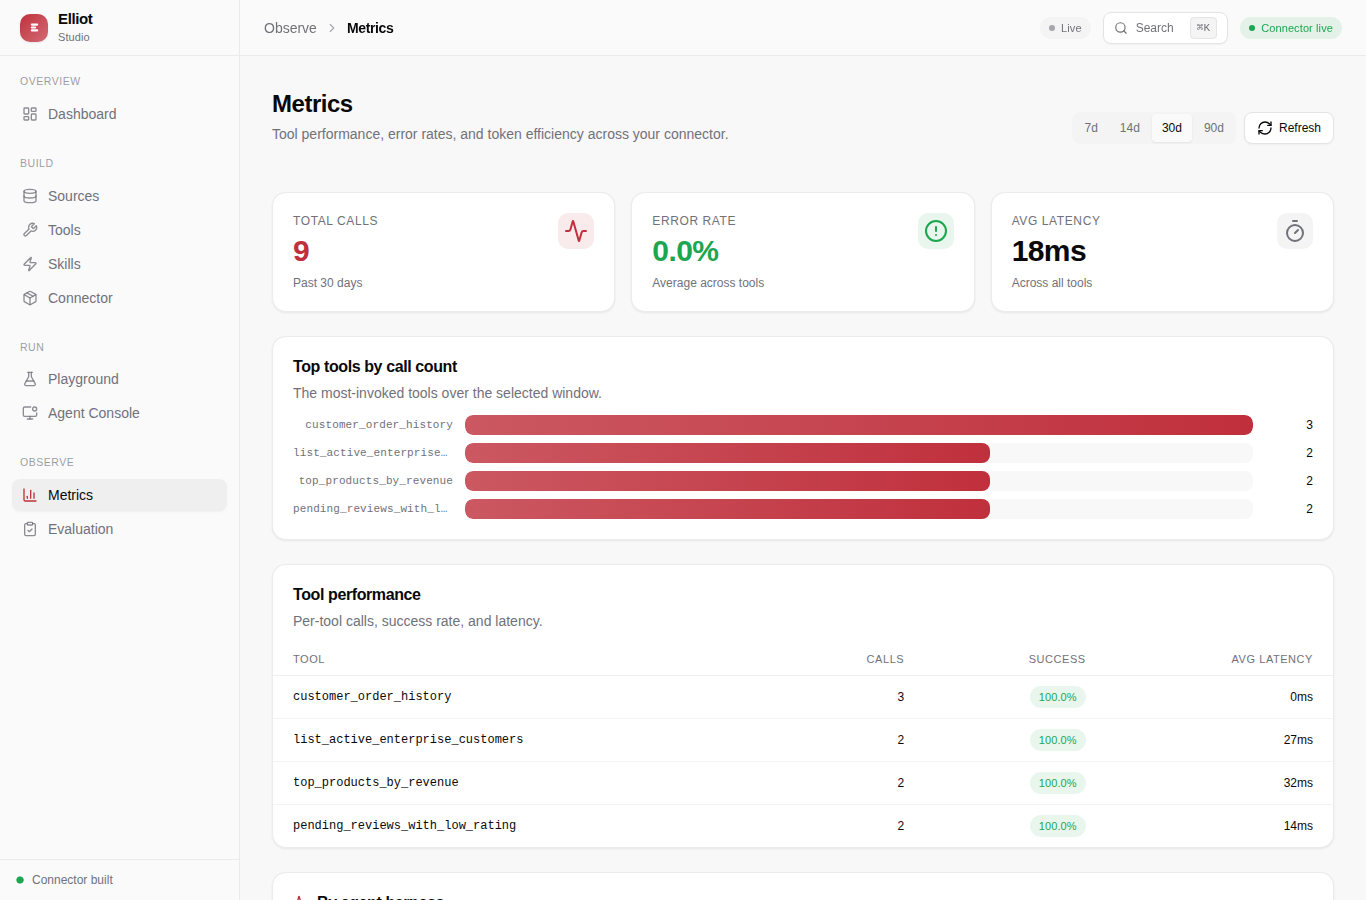Click the Skills lightning bolt icon
Image resolution: width=1366 pixels, height=900 pixels.
click(x=30, y=264)
